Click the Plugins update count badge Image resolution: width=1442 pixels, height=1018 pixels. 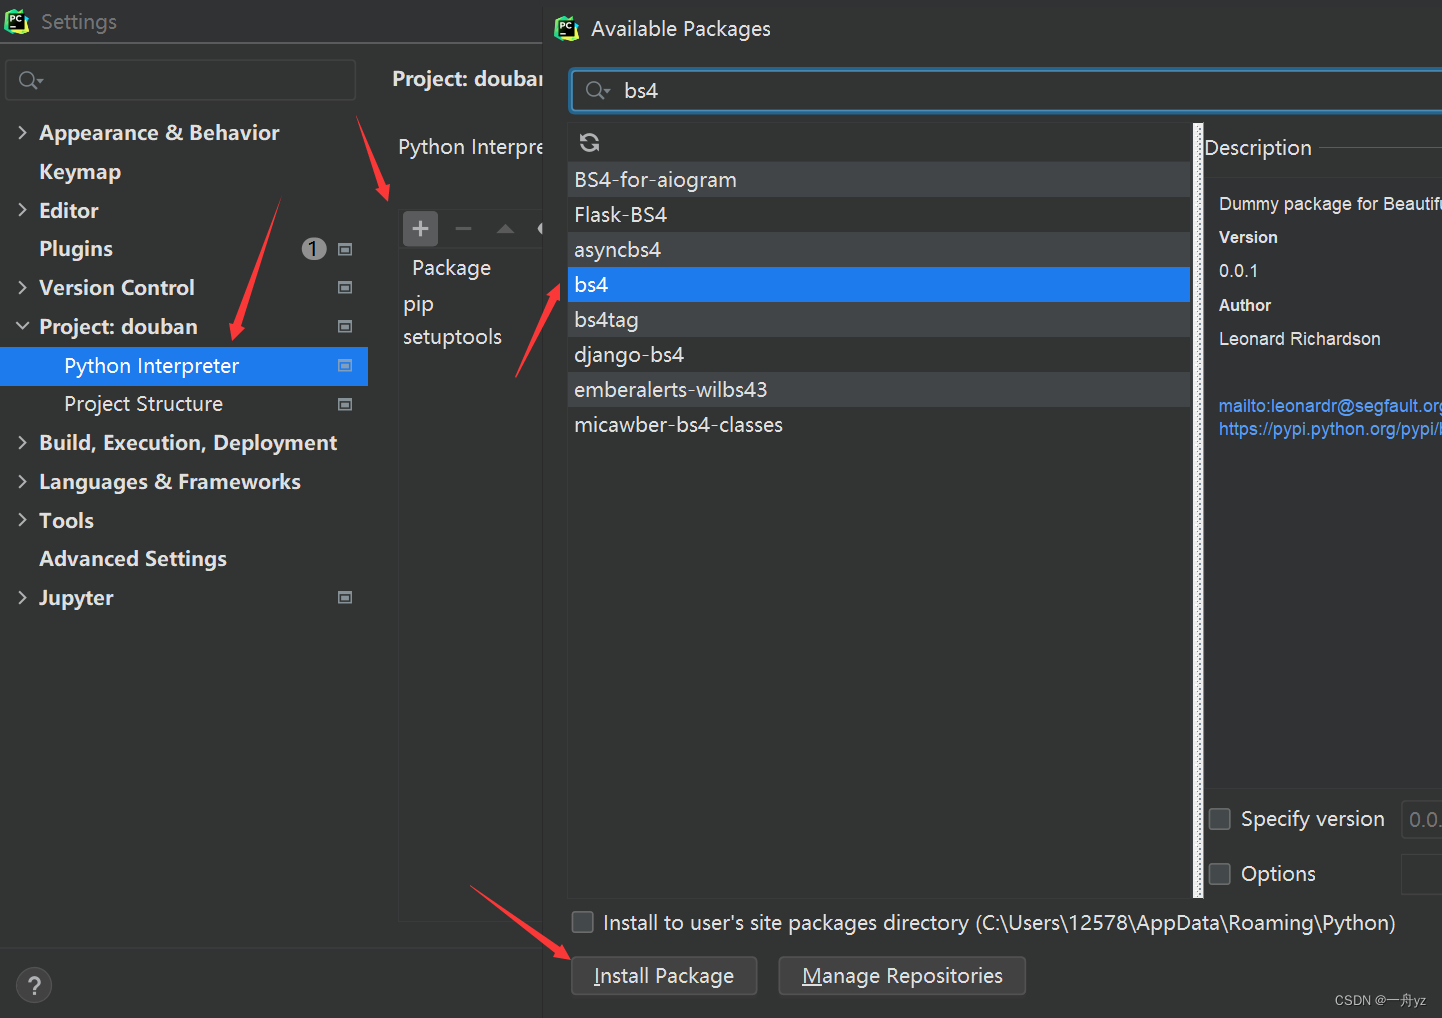click(314, 249)
